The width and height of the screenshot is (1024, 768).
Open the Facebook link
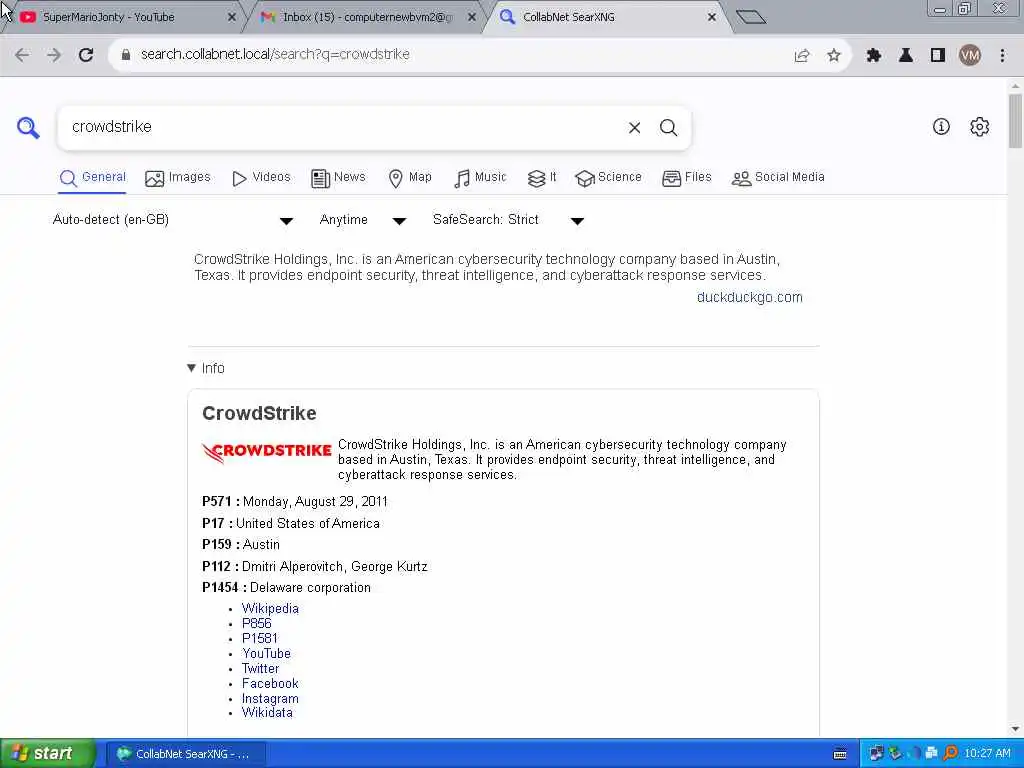point(270,684)
